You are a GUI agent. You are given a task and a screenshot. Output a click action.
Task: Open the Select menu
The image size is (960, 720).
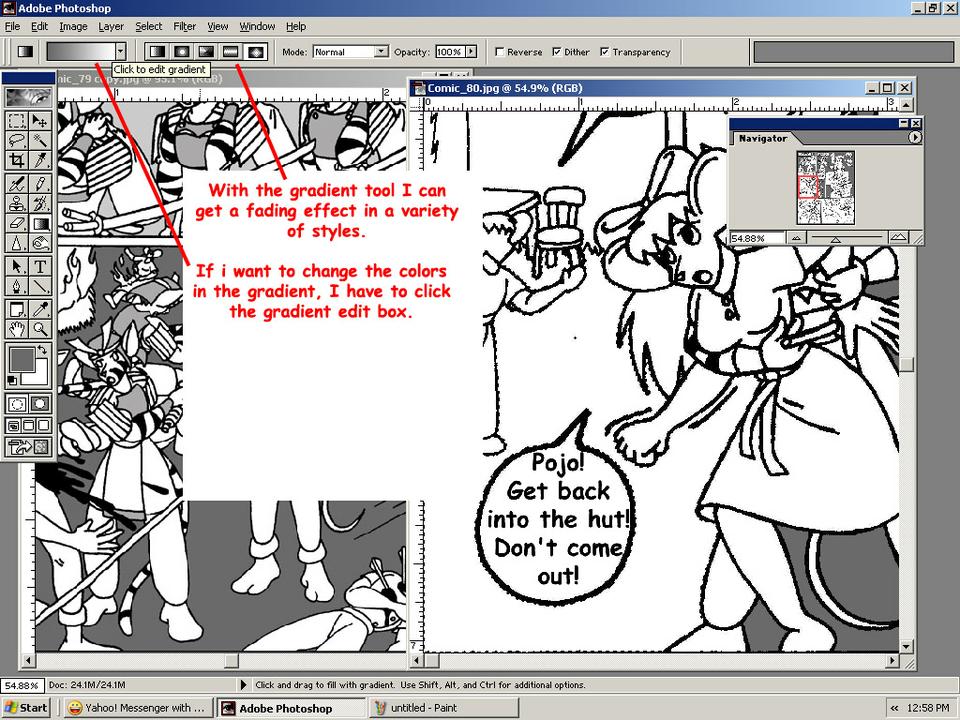tap(149, 26)
